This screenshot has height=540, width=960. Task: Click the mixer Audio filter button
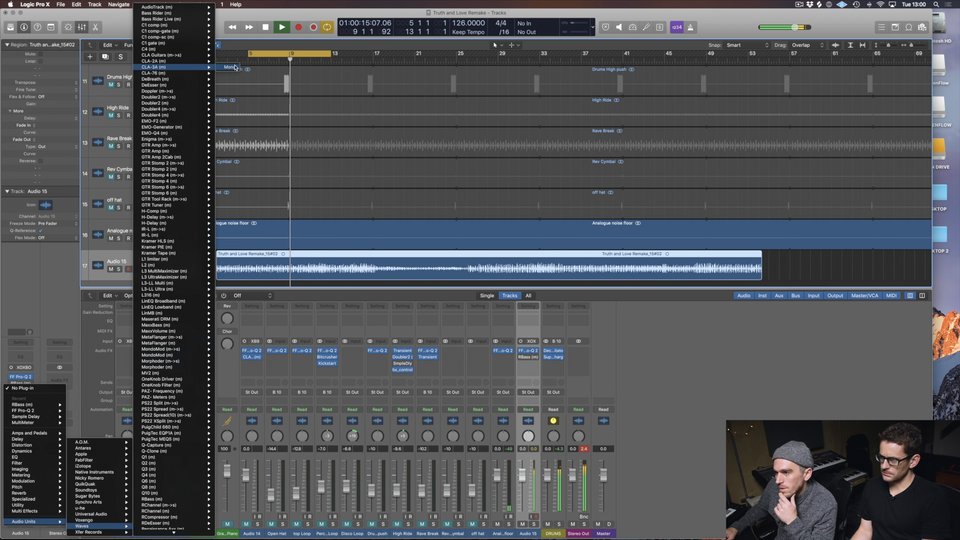tap(743, 295)
